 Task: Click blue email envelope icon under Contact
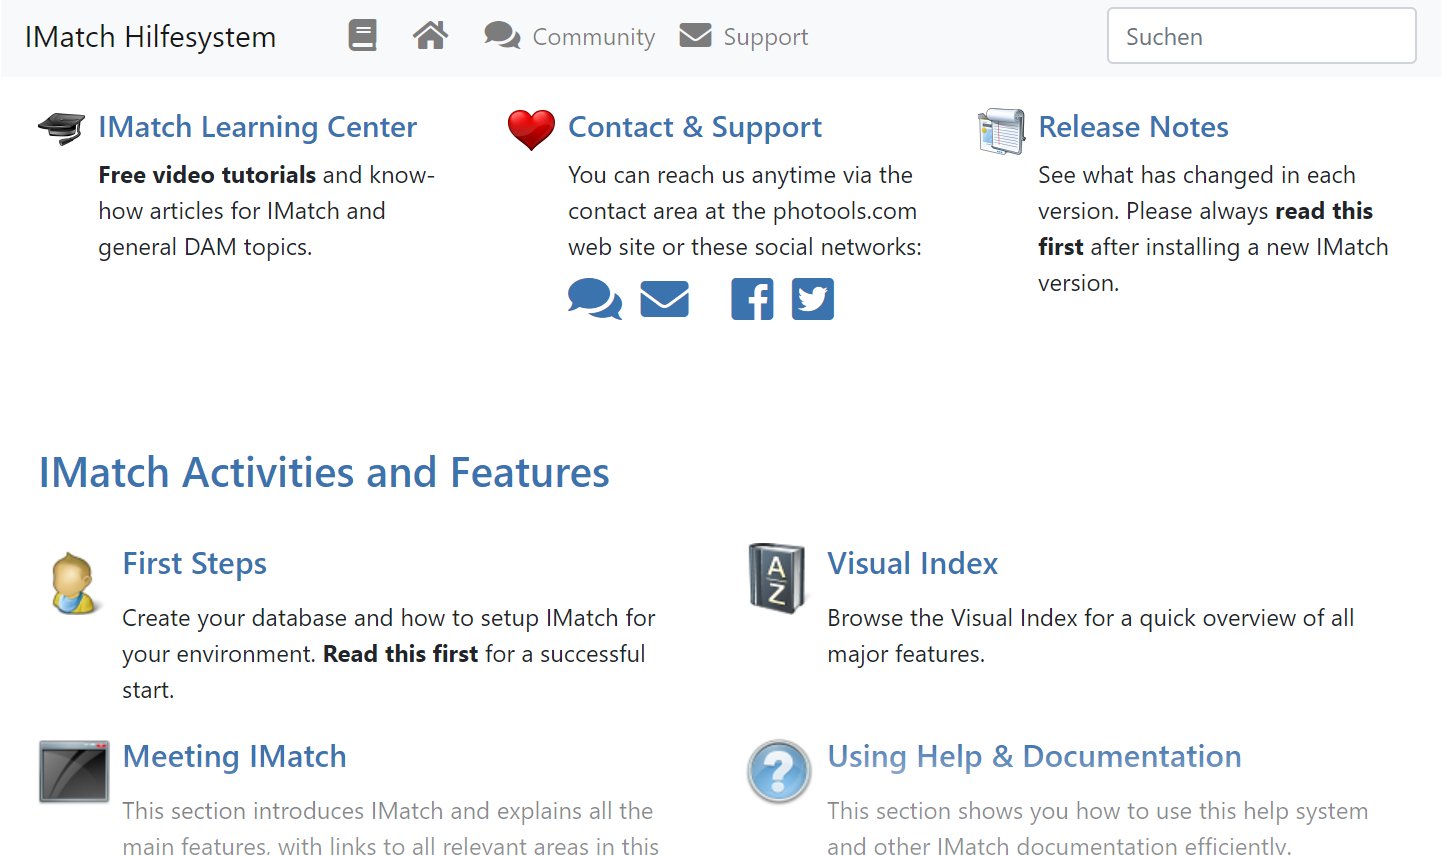[665, 299]
